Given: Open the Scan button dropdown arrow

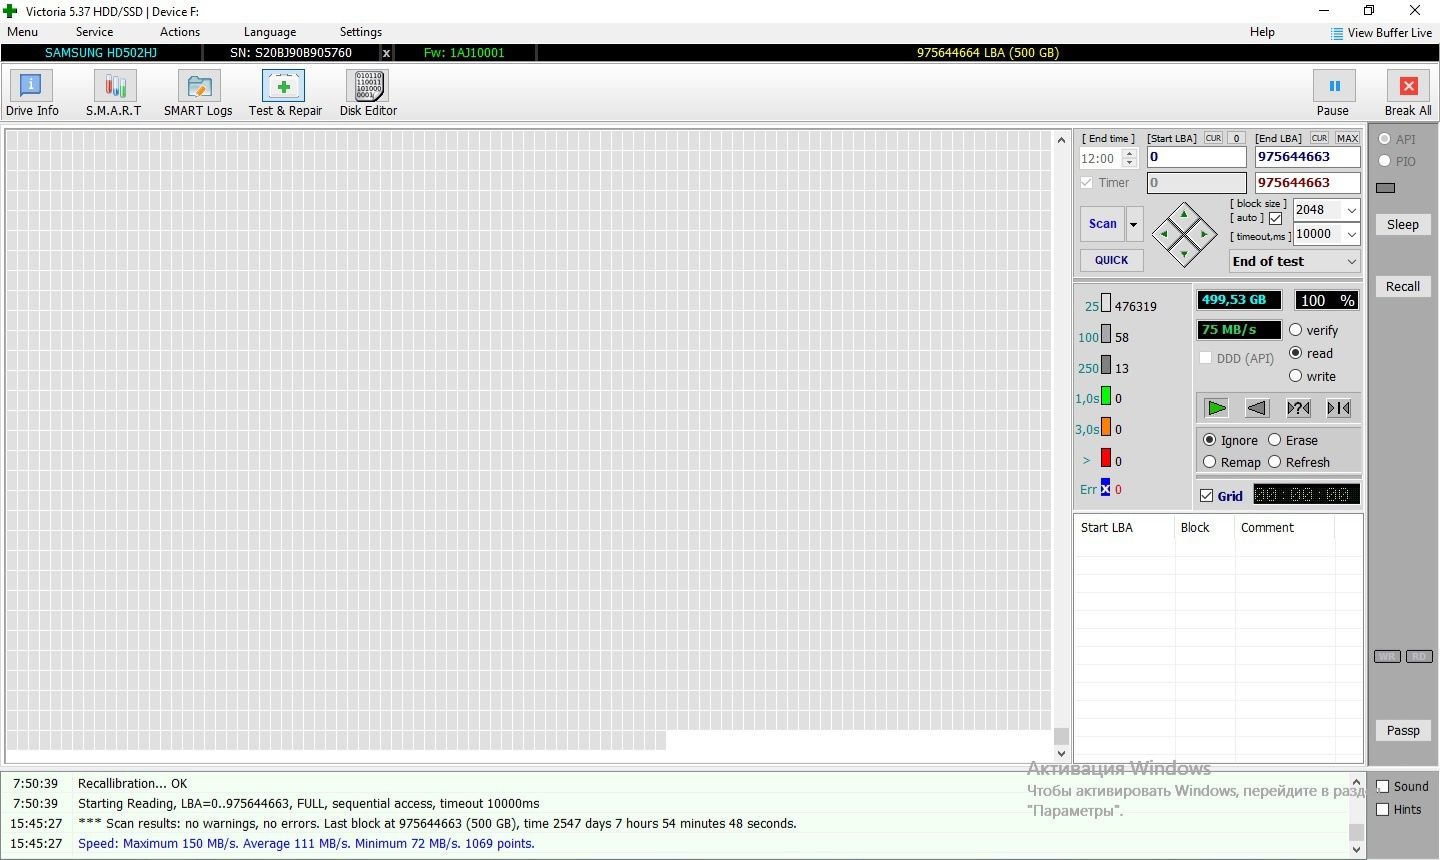Looking at the screenshot, I should pyautogui.click(x=1133, y=224).
